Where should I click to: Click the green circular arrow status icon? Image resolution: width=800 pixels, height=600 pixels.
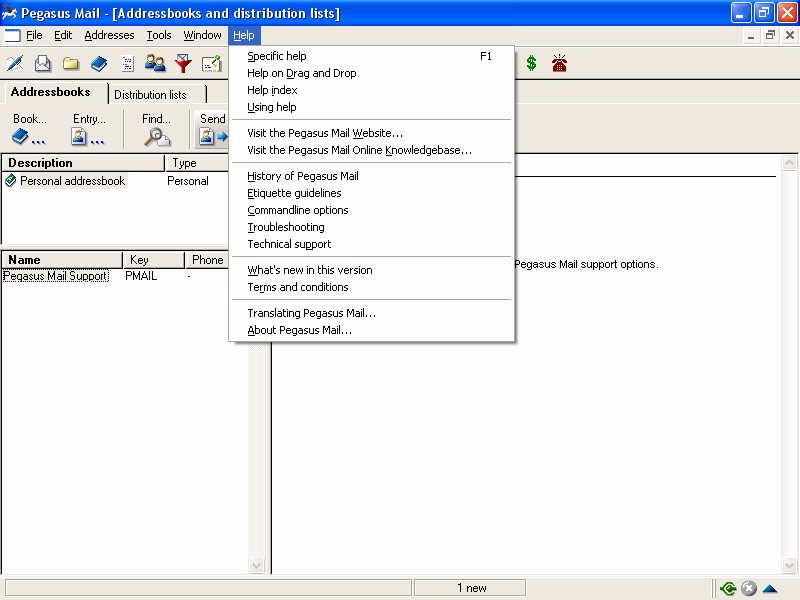click(x=728, y=588)
